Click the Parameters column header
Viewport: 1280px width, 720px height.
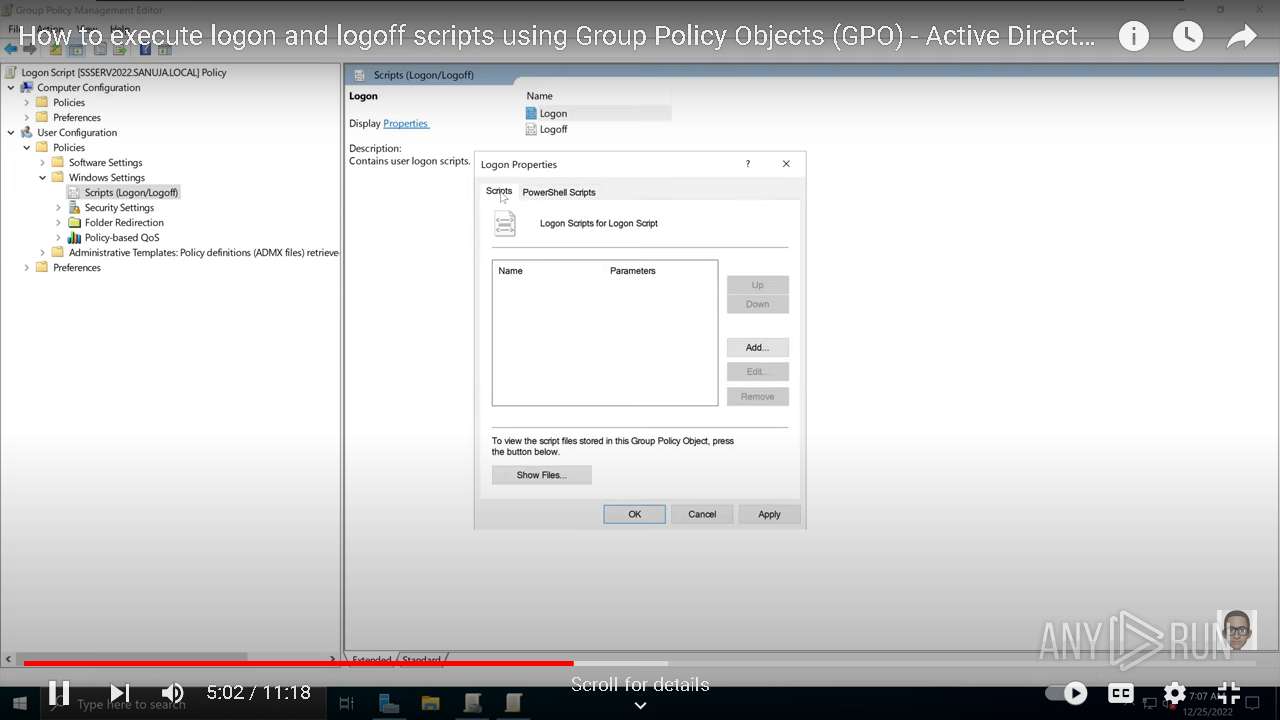[x=633, y=271]
